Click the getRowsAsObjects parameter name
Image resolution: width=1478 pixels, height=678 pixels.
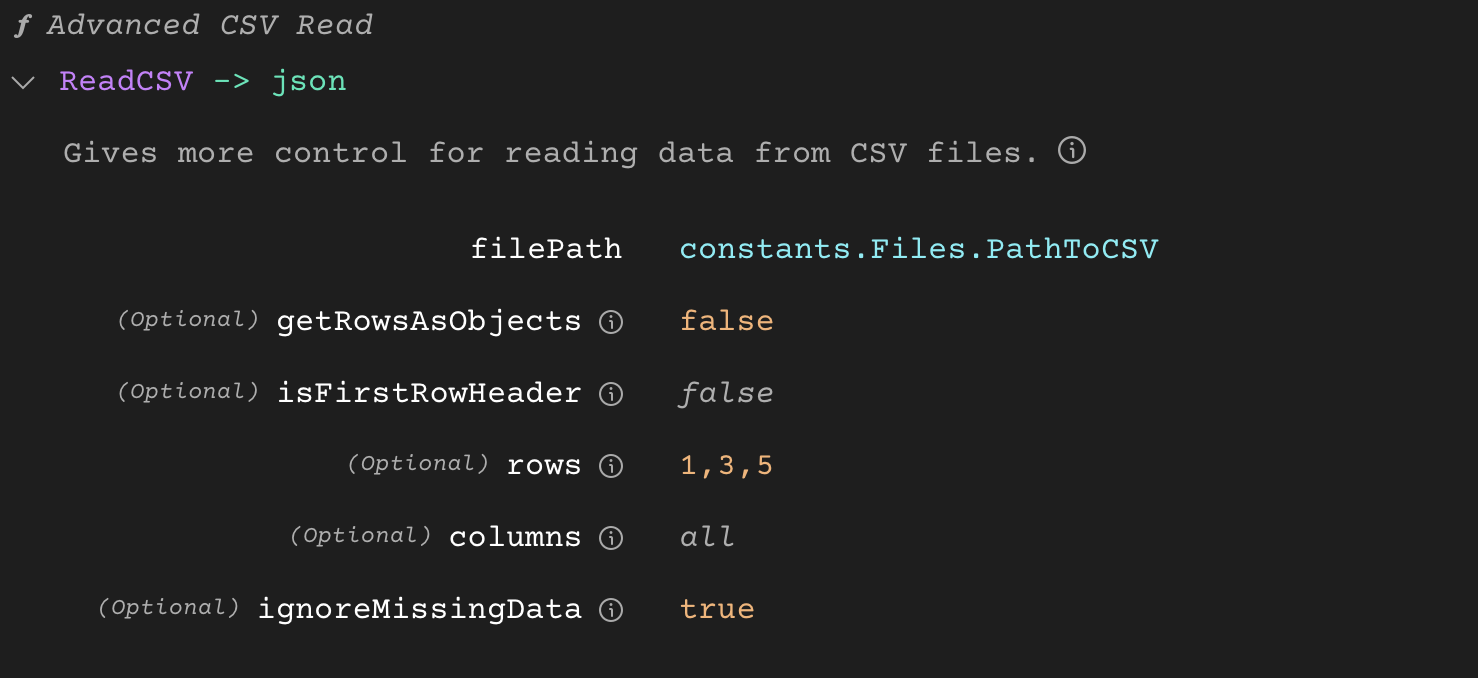pos(428,321)
